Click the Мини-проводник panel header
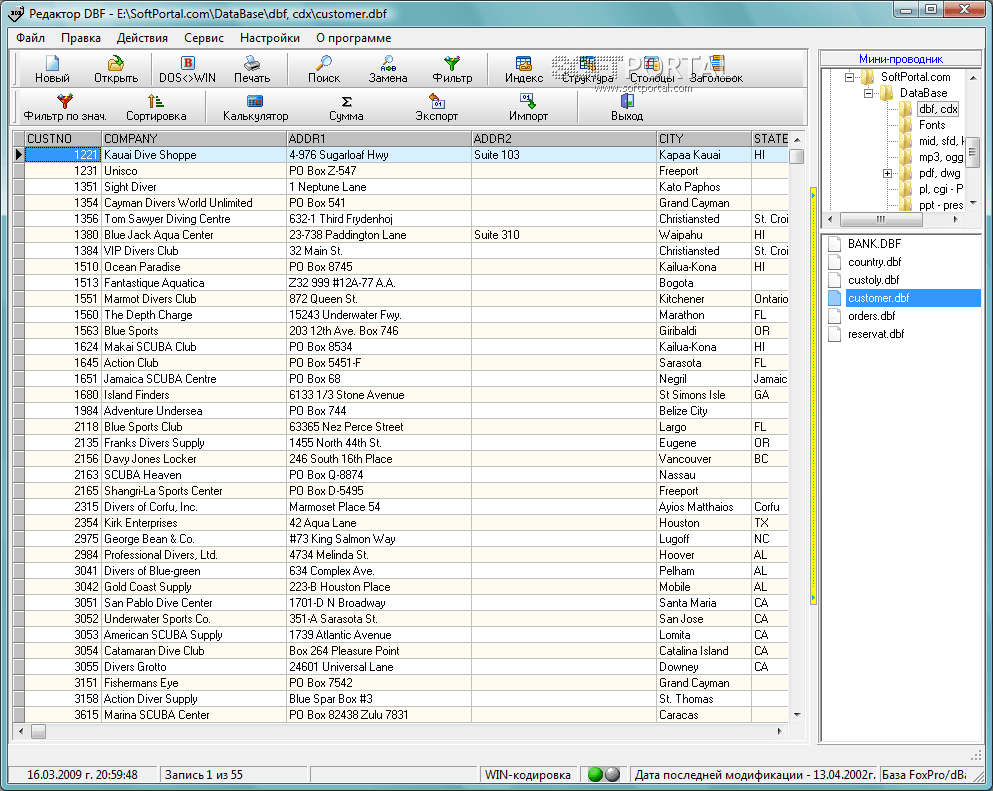The image size is (993, 791). tap(900, 59)
